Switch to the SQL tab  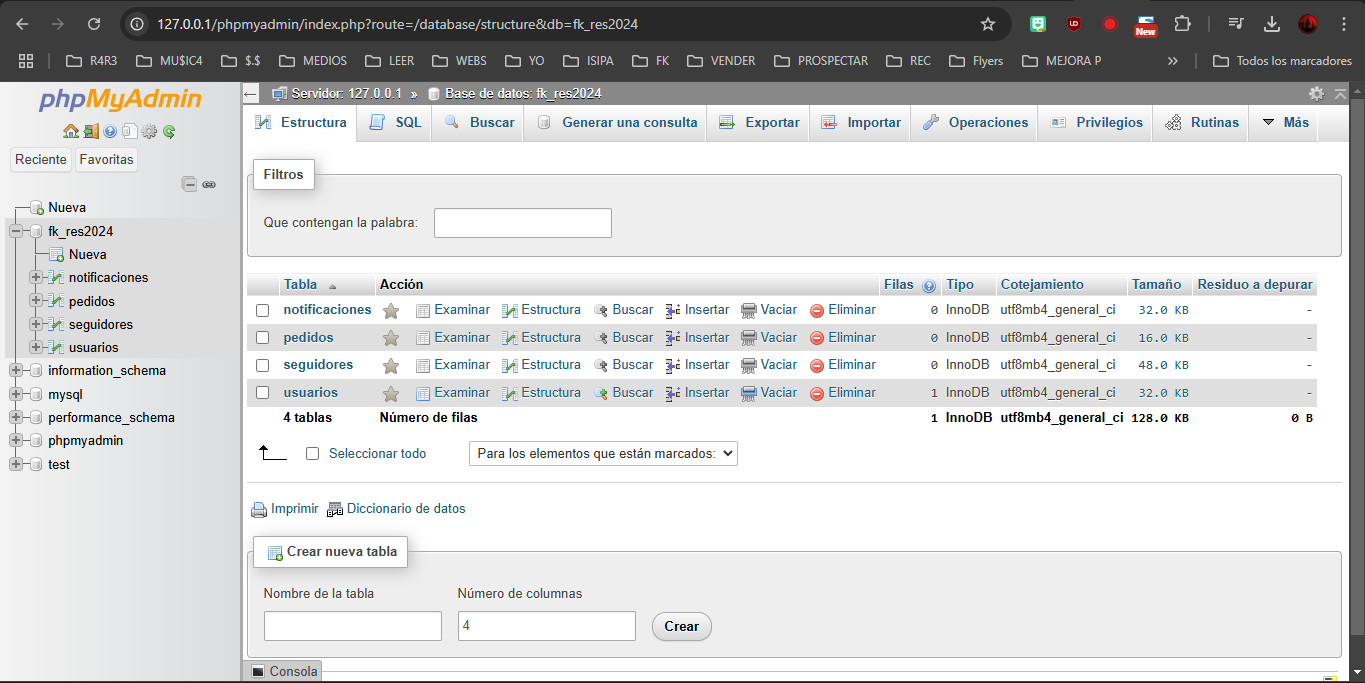pyautogui.click(x=396, y=122)
